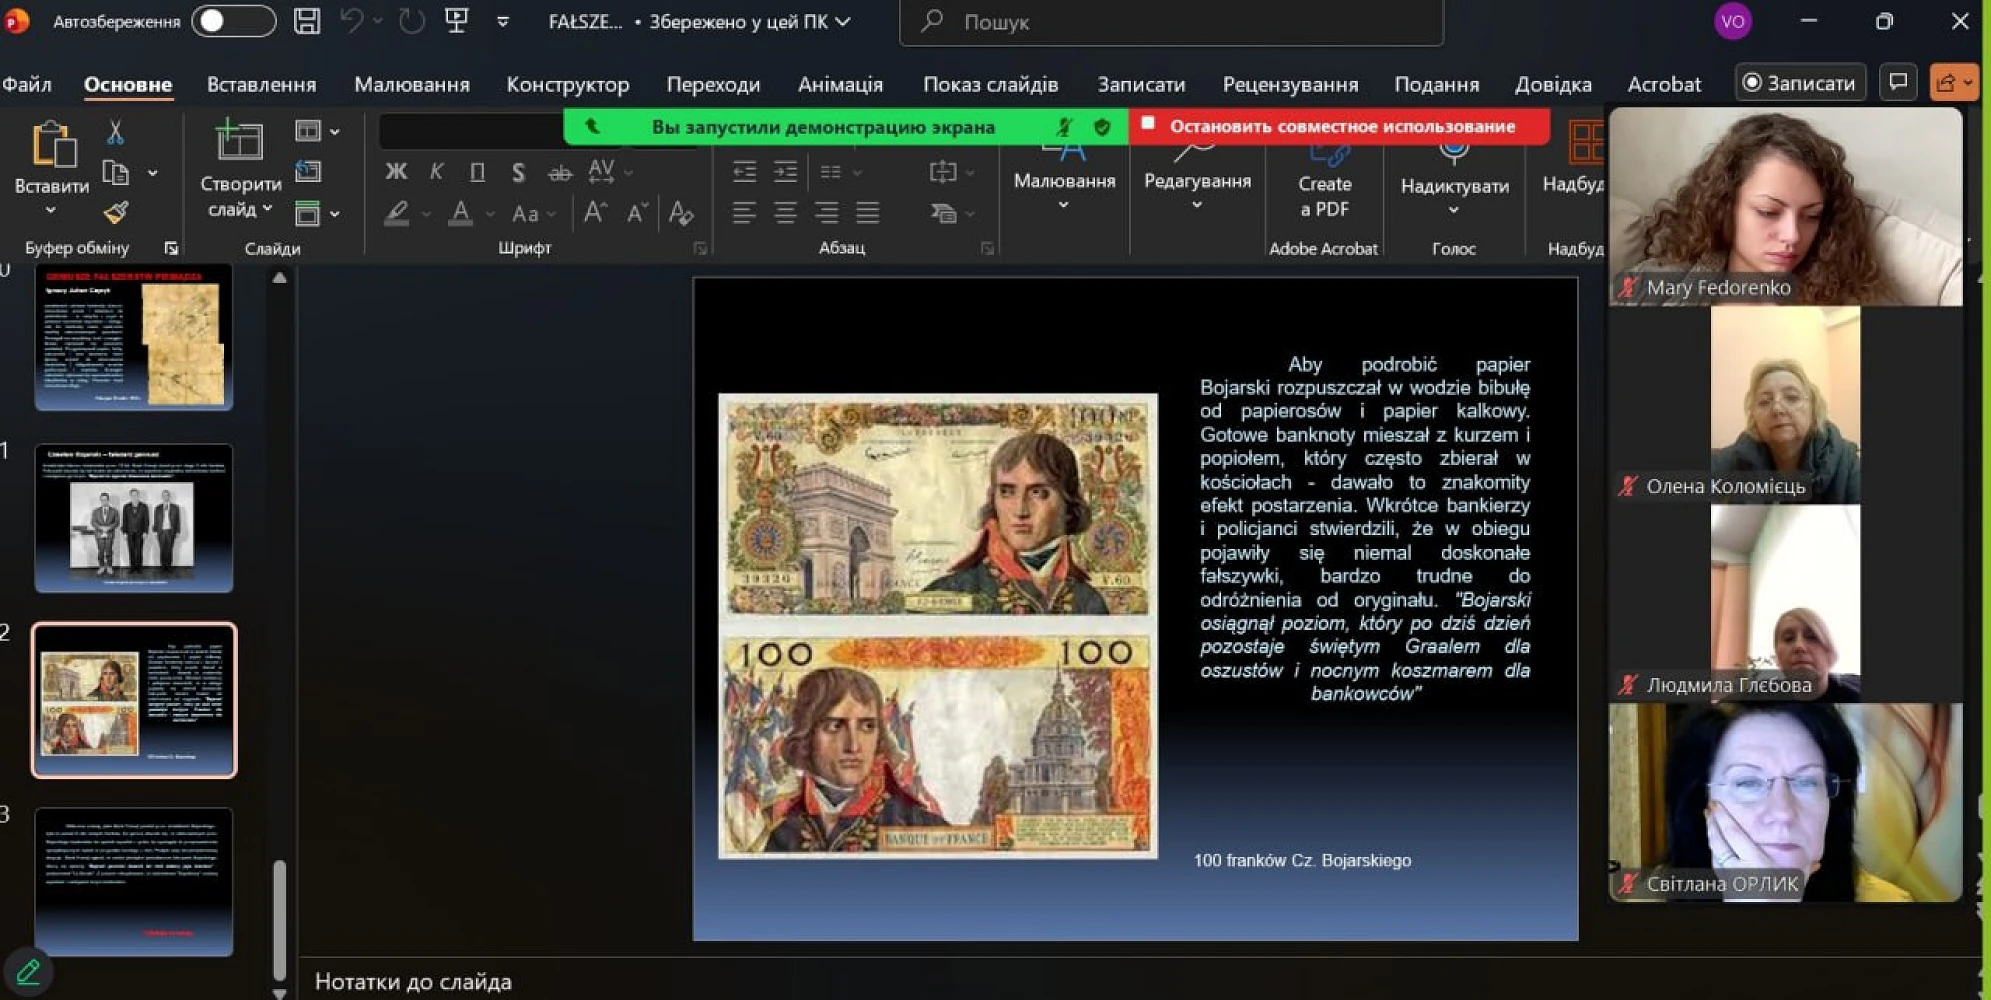Open the Анімація ribbon tab
The height and width of the screenshot is (1000, 1991).
840,85
